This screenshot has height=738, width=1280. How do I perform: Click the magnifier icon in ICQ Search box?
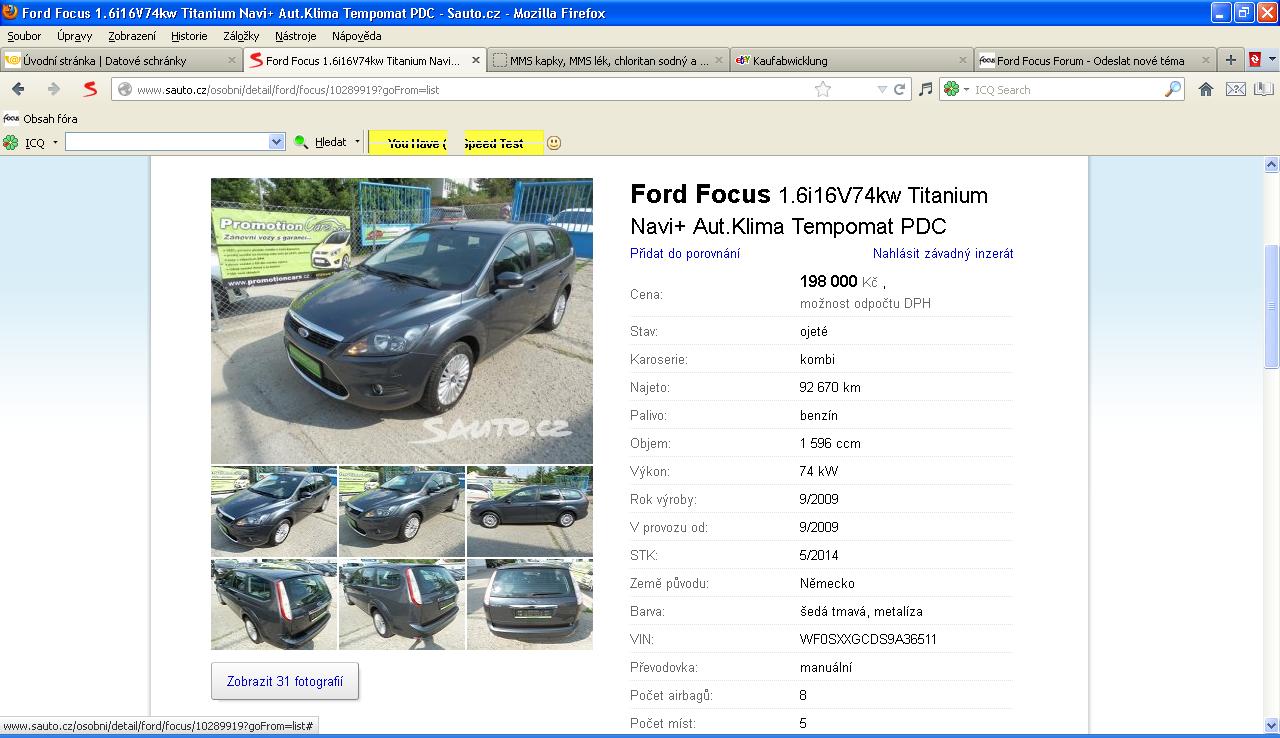pyautogui.click(x=1172, y=89)
